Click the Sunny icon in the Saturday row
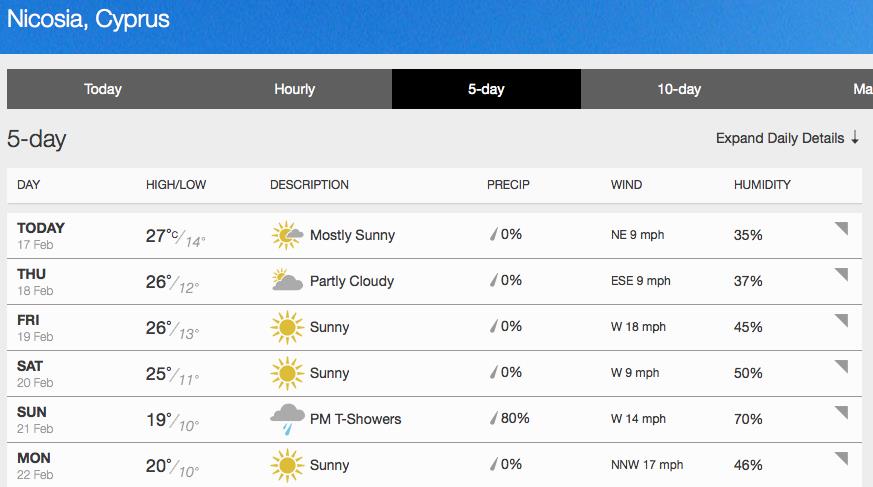Screen dimensions: 873x487 (x=287, y=373)
